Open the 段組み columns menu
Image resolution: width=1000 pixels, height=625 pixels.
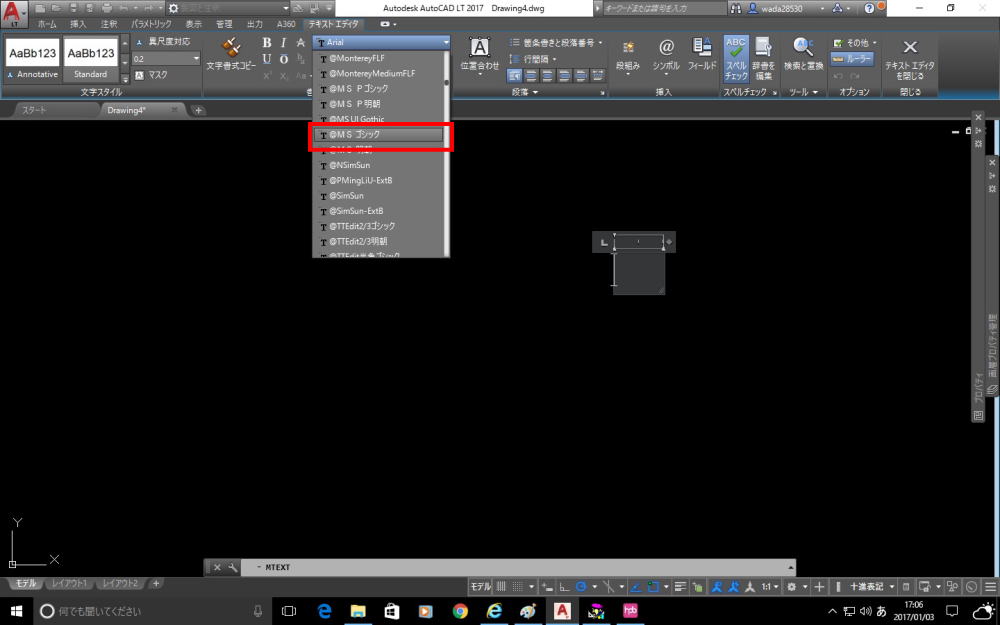[x=628, y=55]
